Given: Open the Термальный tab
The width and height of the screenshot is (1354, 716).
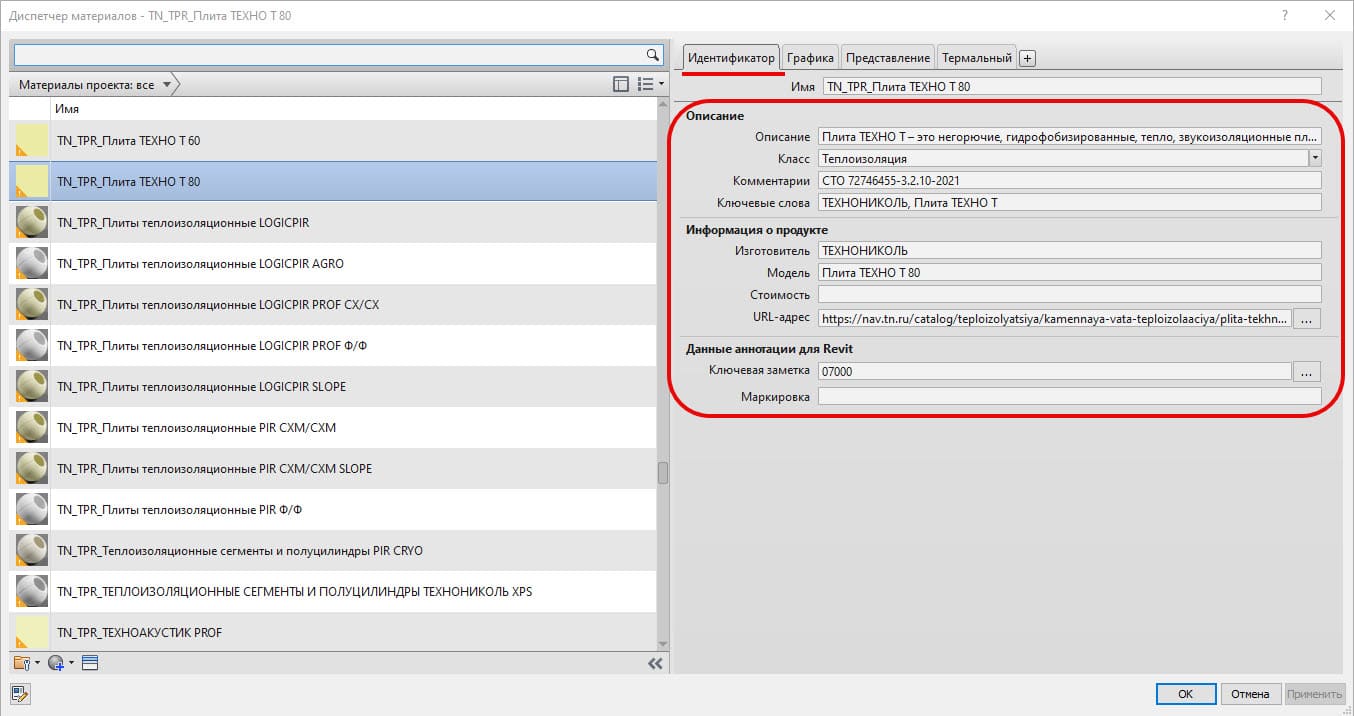Looking at the screenshot, I should pyautogui.click(x=977, y=58).
